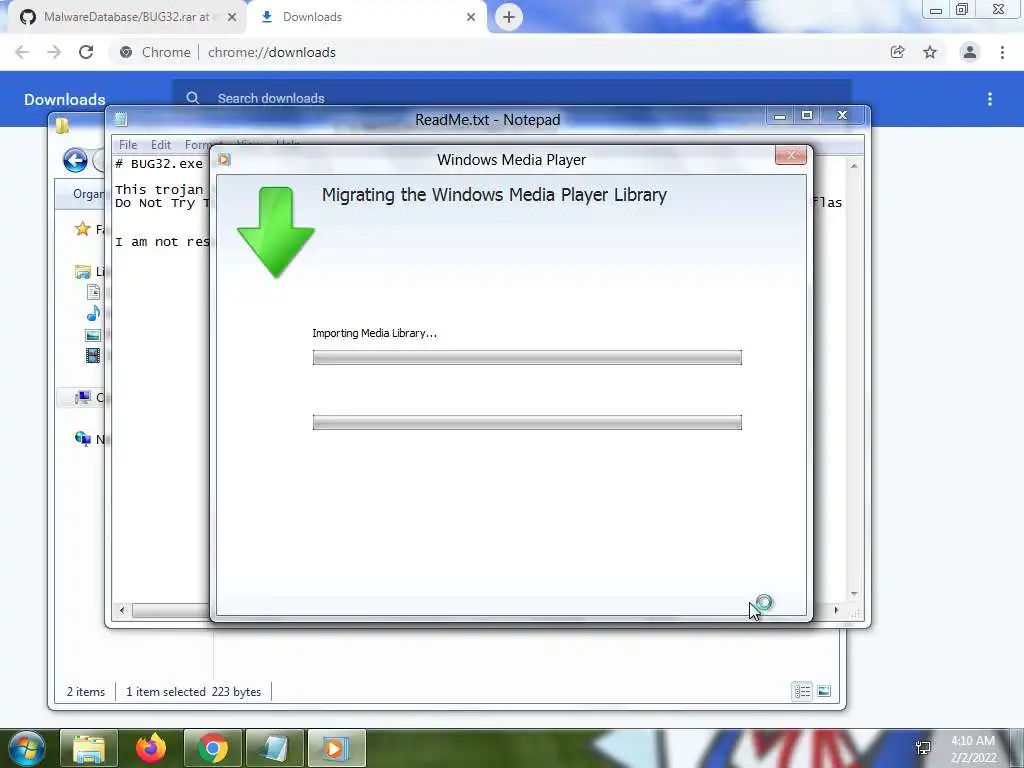This screenshot has height=768, width=1024.
Task: Switch to Notepad from the taskbar
Action: point(275,748)
